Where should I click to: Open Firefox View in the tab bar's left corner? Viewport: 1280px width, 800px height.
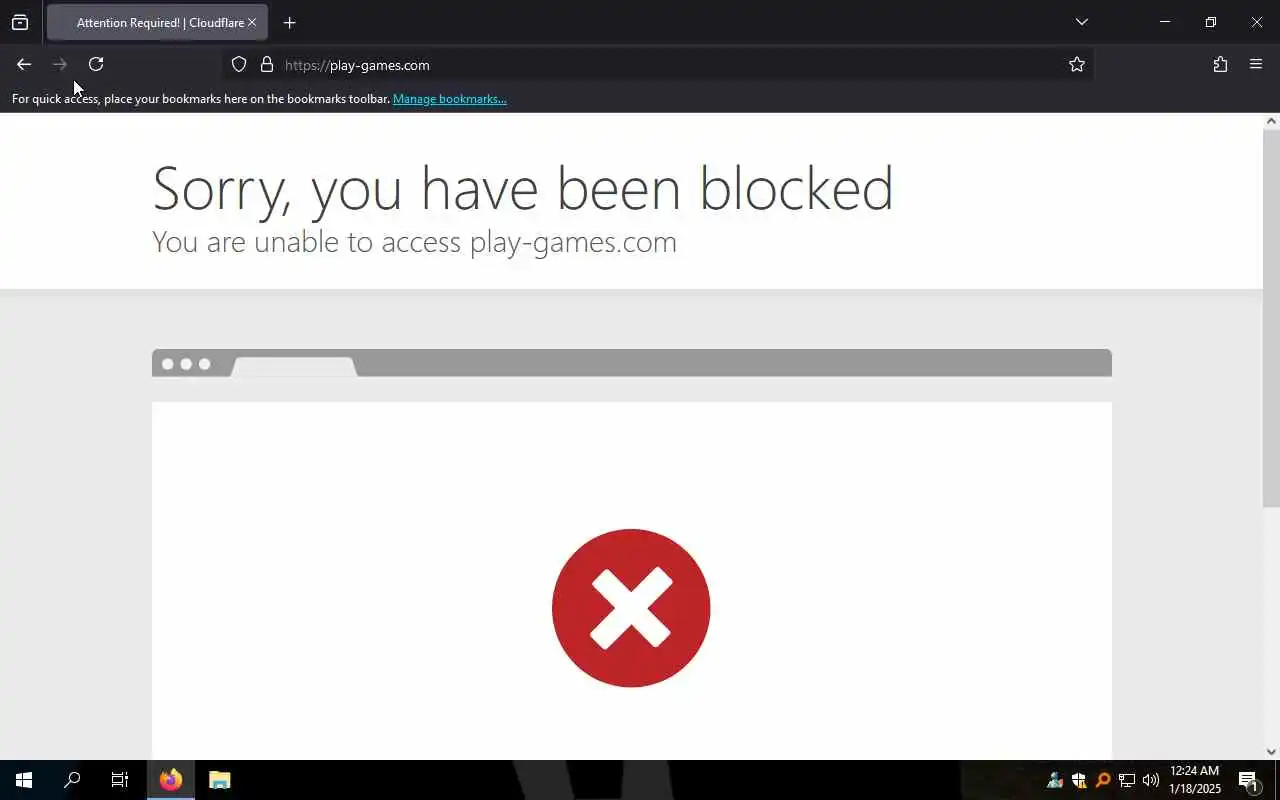pos(20,22)
